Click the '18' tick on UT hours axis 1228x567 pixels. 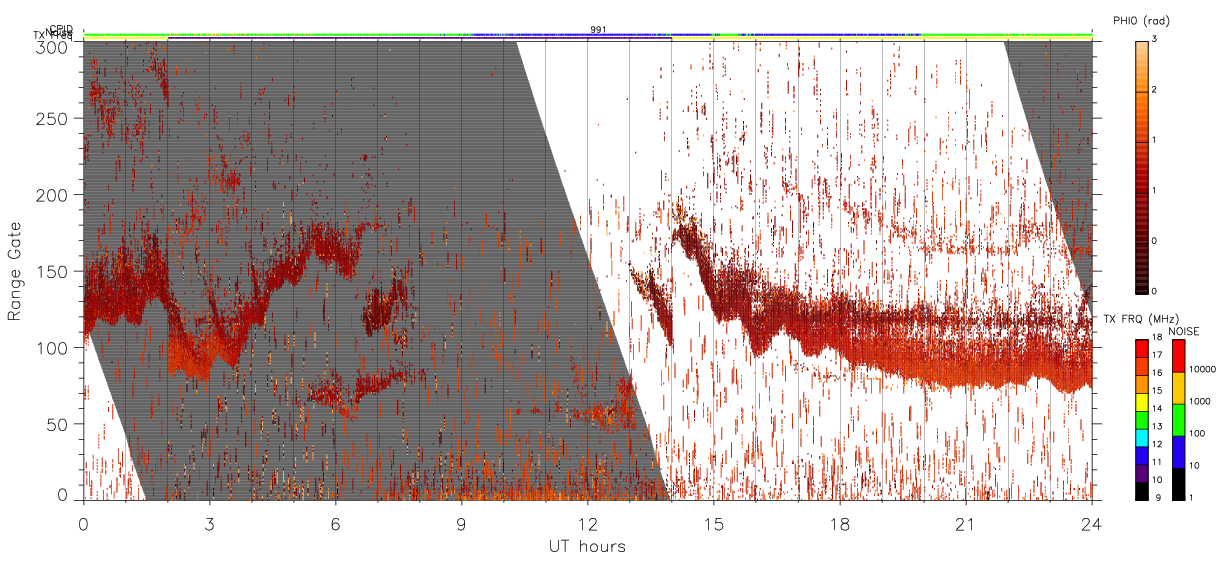[x=840, y=524]
